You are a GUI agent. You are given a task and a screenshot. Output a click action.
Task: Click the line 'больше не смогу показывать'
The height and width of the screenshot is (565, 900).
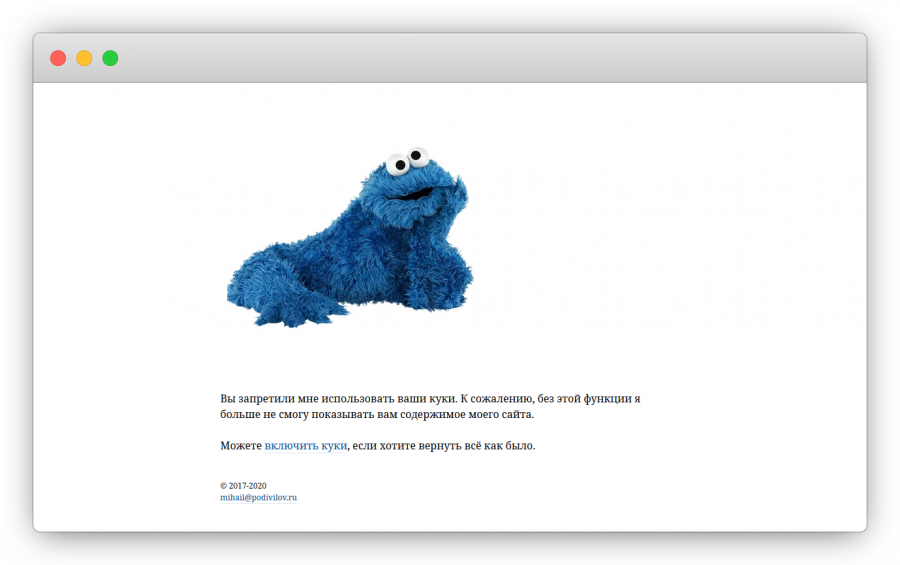click(x=300, y=414)
